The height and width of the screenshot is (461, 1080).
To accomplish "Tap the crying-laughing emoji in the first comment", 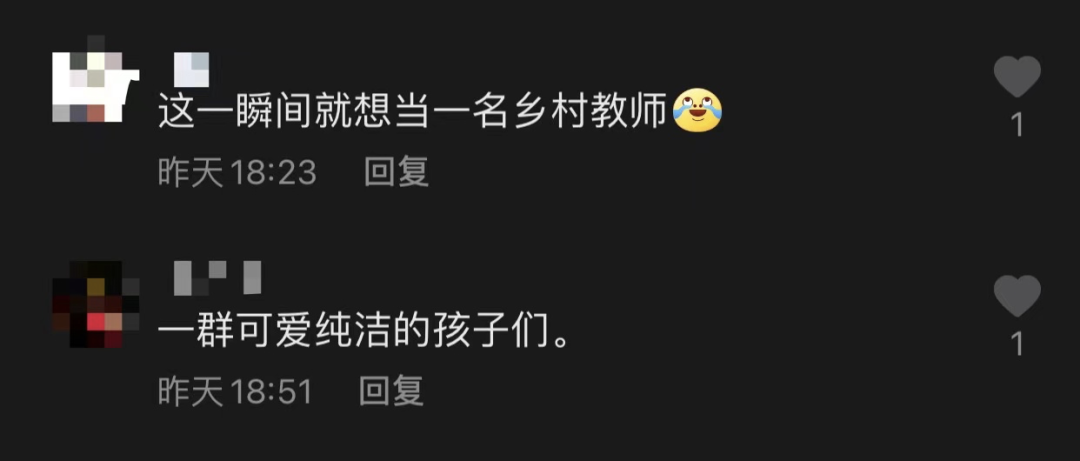I will click(x=697, y=111).
